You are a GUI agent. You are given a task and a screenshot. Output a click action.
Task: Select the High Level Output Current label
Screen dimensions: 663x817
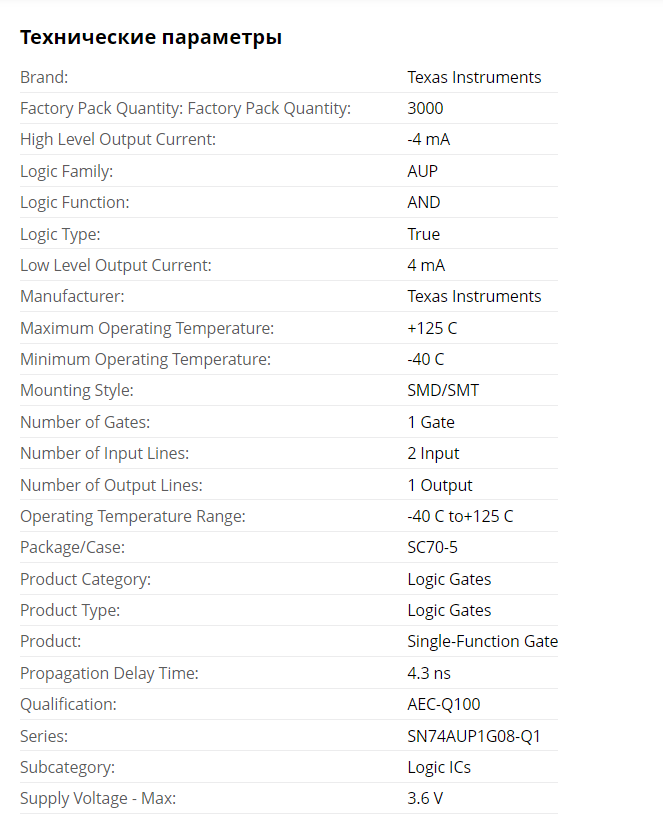click(x=118, y=140)
